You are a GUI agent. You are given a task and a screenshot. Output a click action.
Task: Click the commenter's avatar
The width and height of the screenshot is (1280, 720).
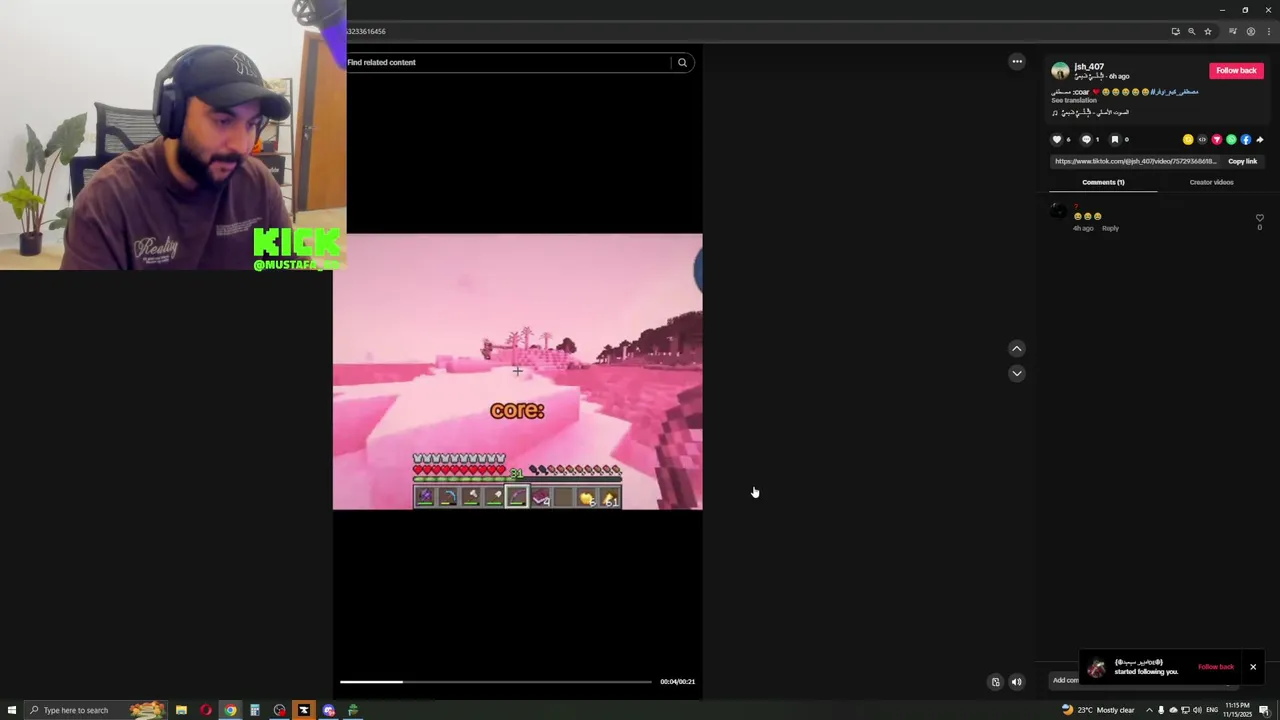[1058, 210]
